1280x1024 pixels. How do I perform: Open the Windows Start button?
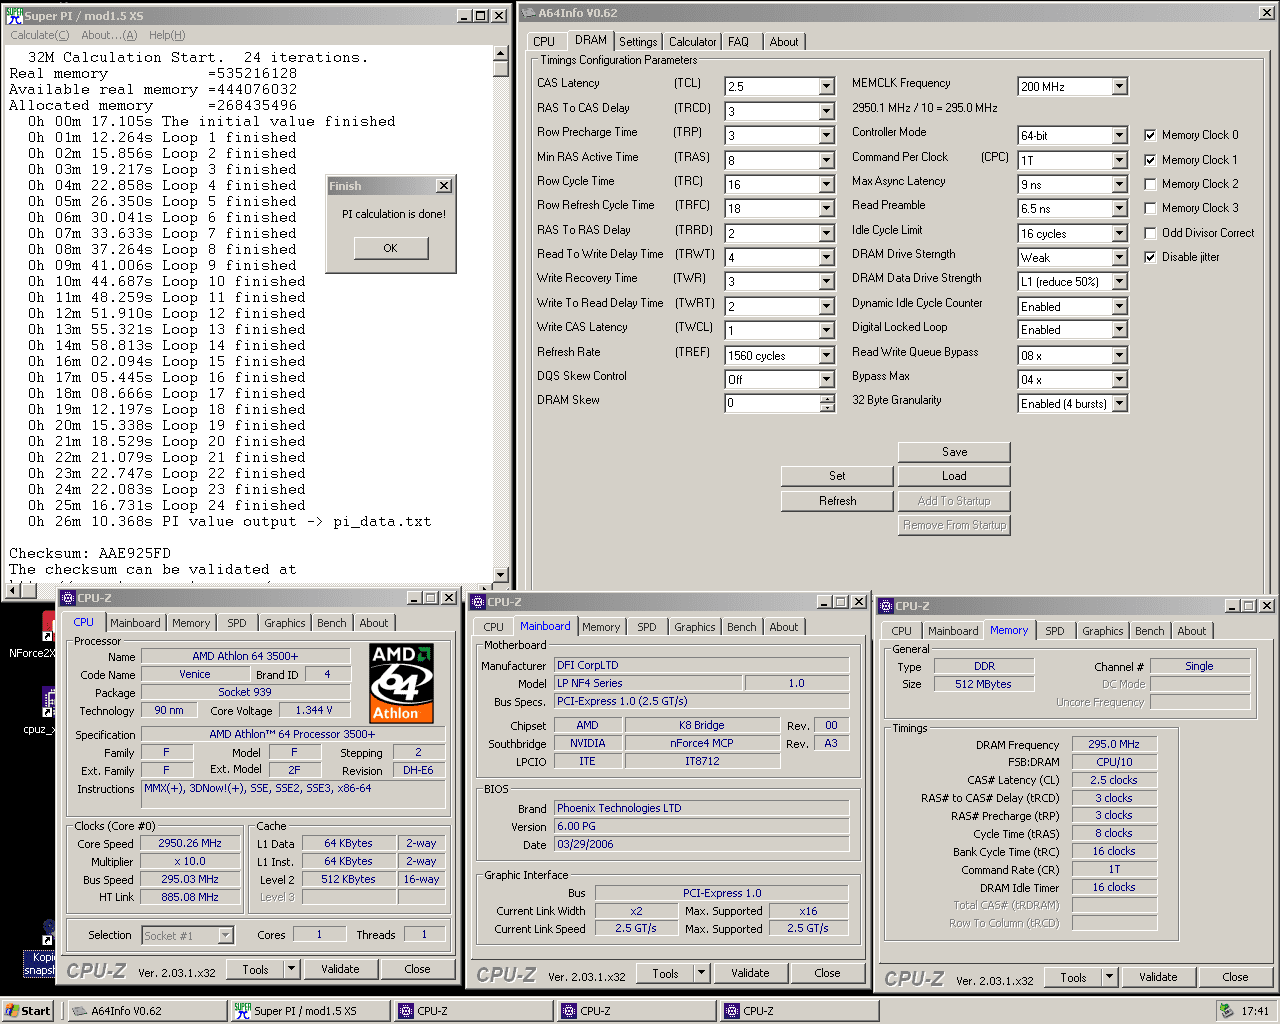tap(27, 1011)
